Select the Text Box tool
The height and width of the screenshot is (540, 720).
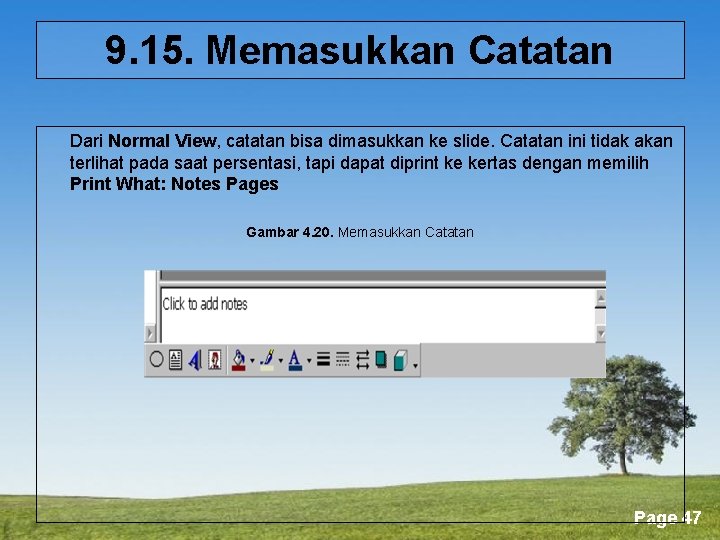pyautogui.click(x=175, y=360)
